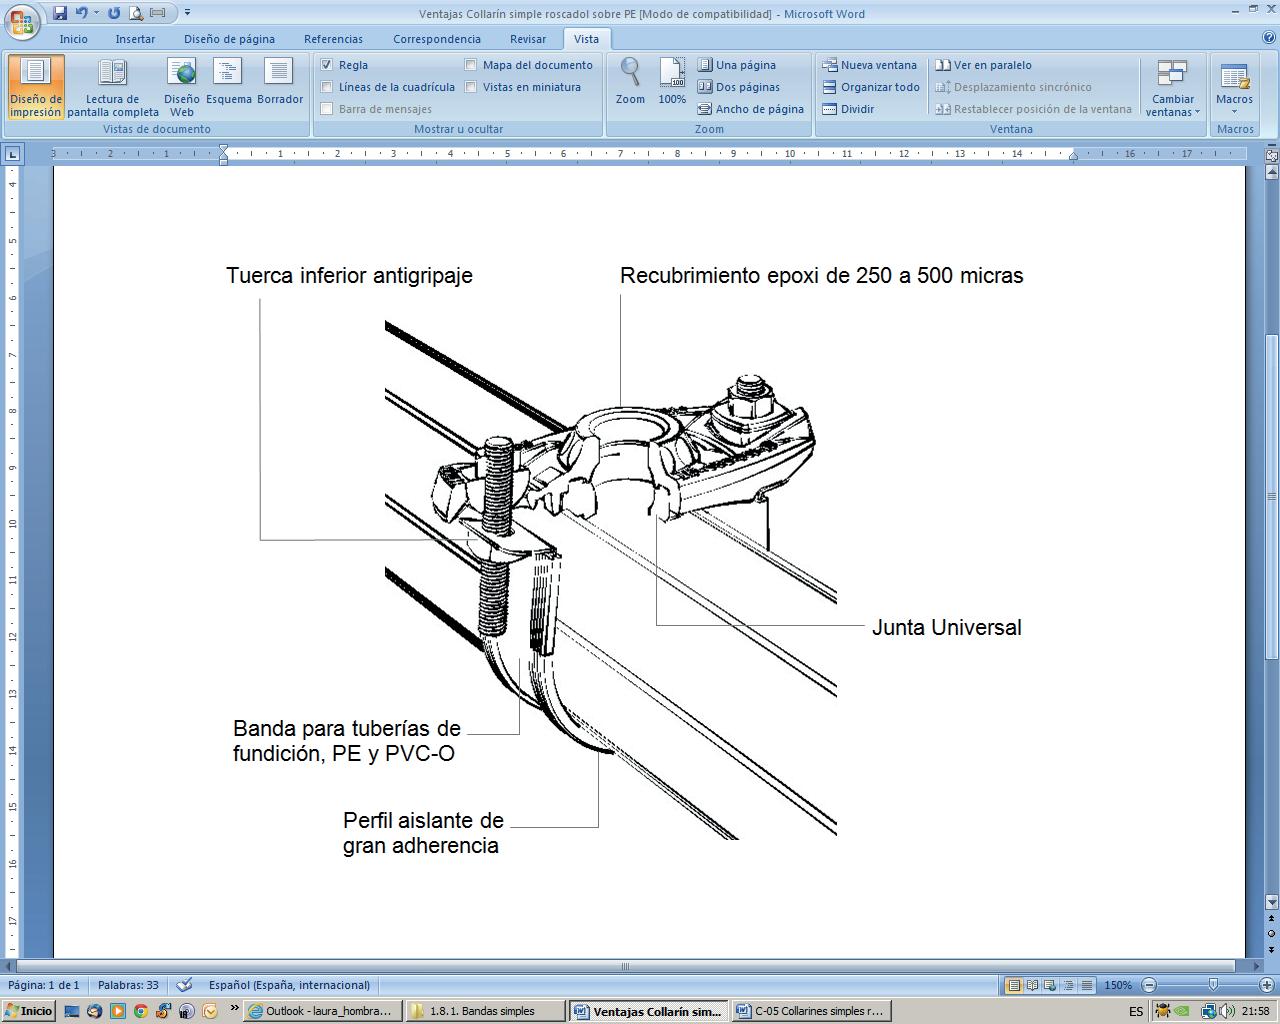Click Español language indicator in status bar
Screen dimensions: 1280x1024
289,985
